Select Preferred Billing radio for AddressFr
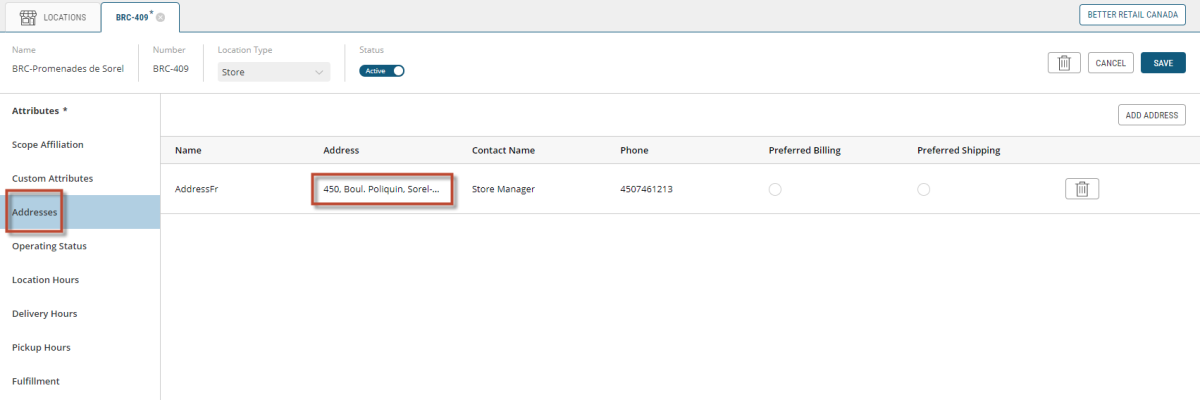This screenshot has height=400, width=1200. pos(774,190)
